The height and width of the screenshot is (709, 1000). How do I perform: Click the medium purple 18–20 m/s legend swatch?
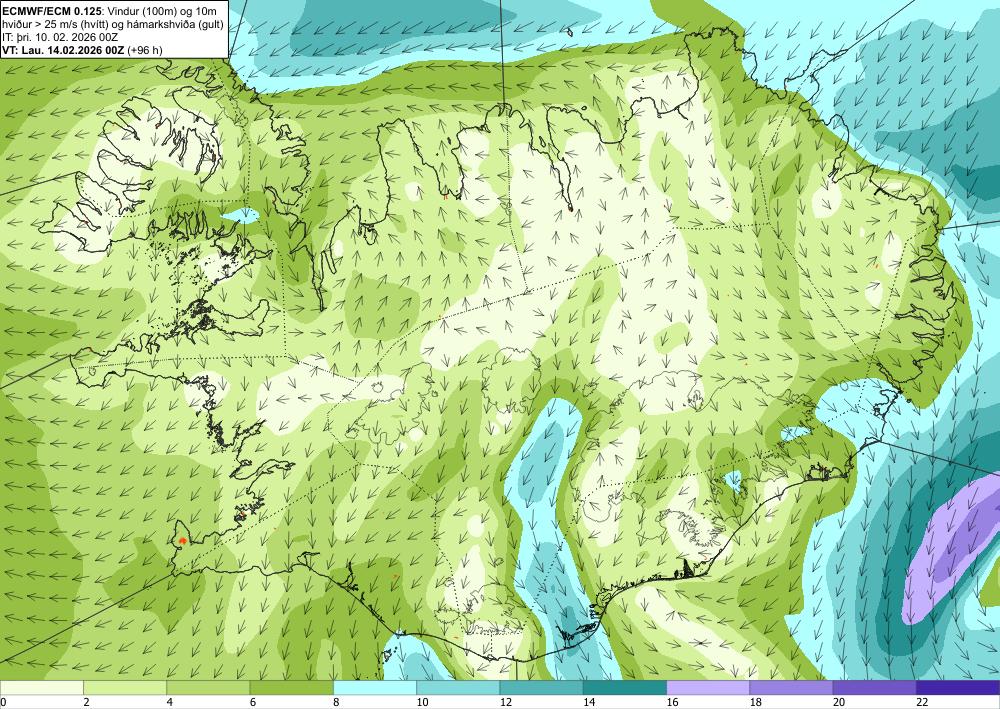pos(791,688)
